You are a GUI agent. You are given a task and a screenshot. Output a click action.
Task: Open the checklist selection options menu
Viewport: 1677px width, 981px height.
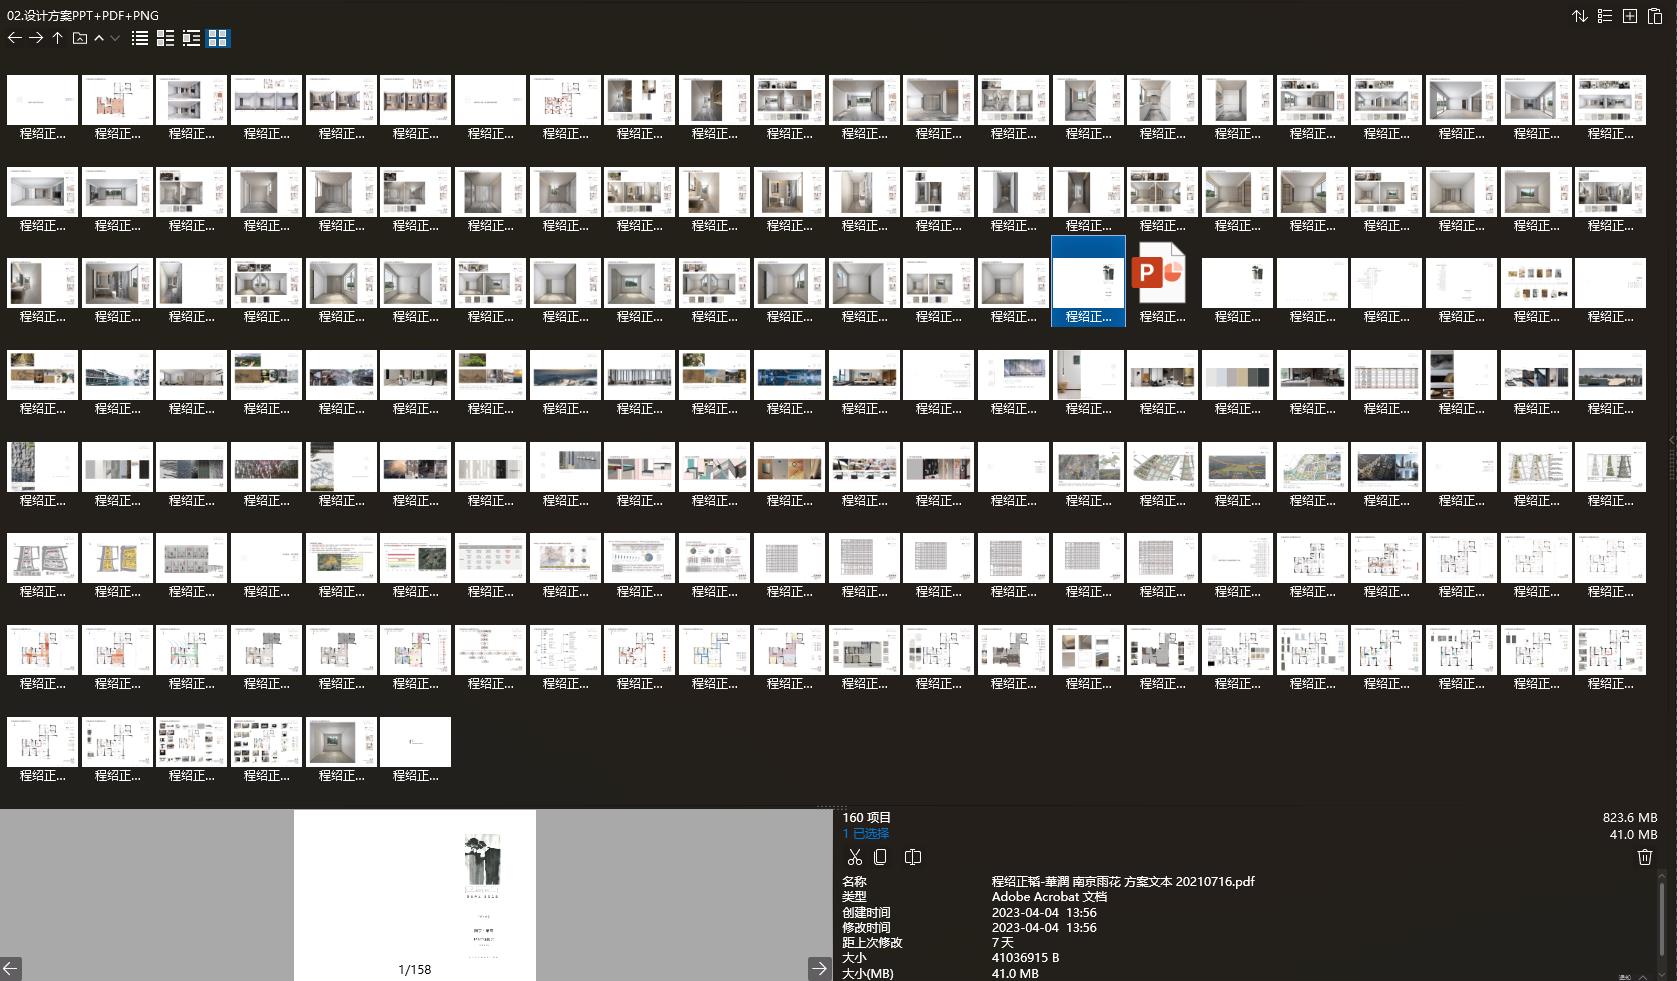coord(1605,16)
